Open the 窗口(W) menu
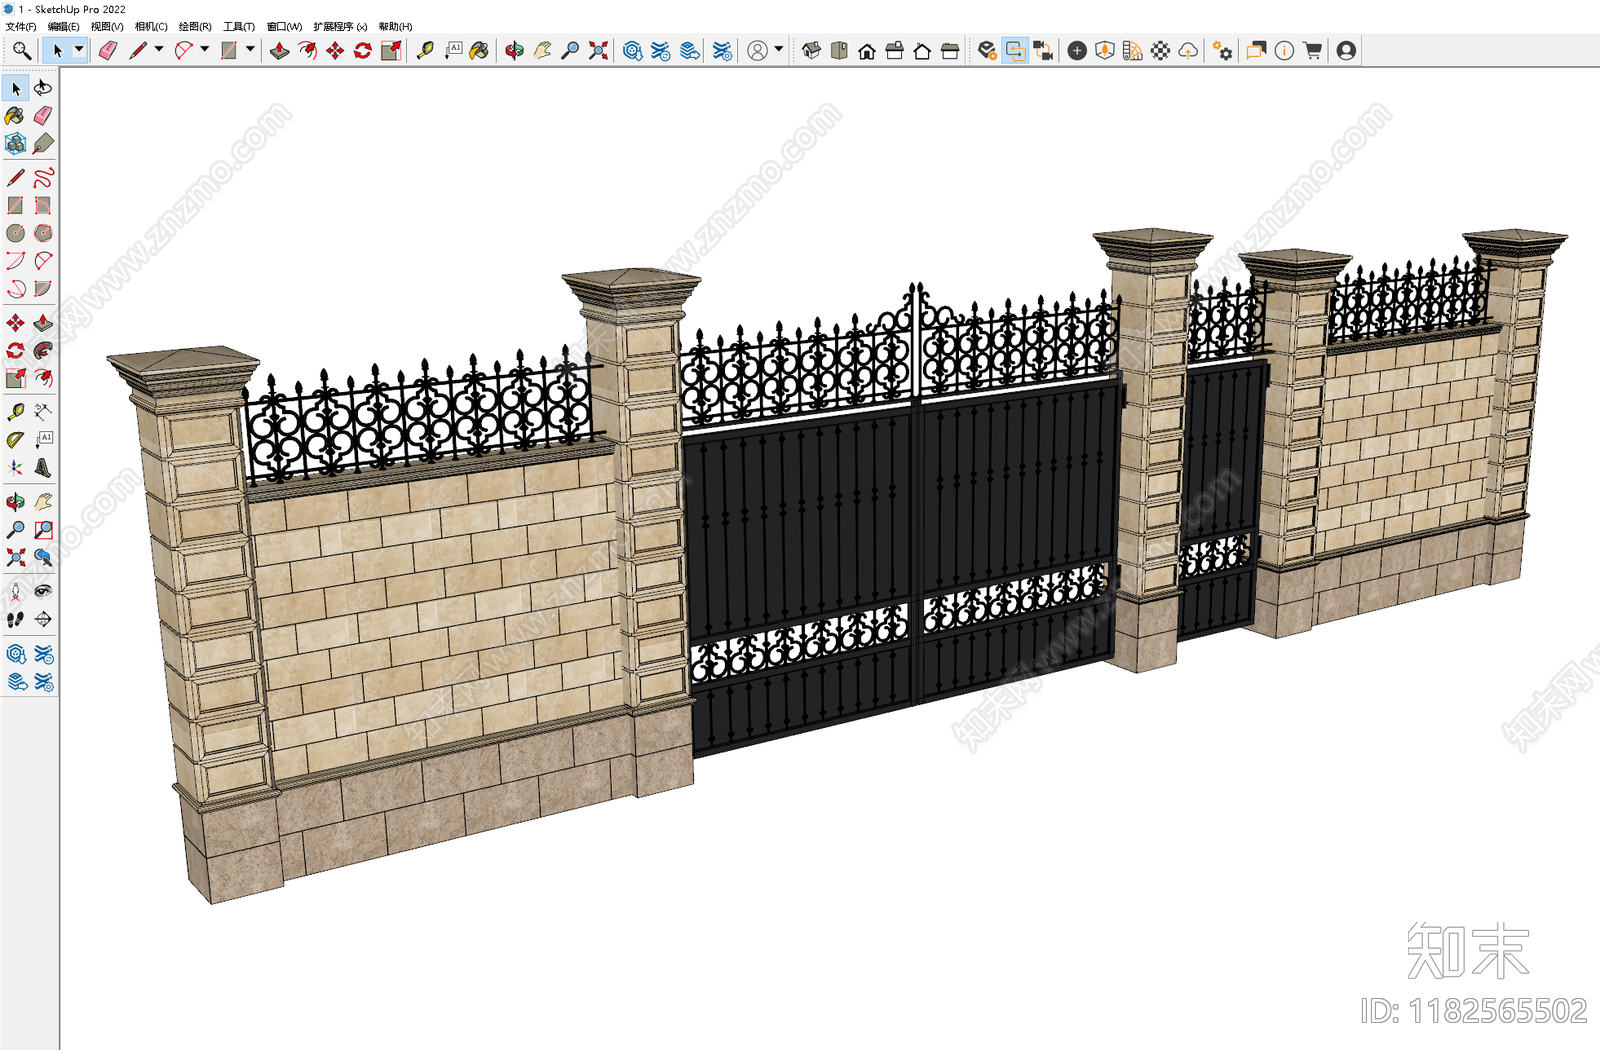 [x=284, y=27]
